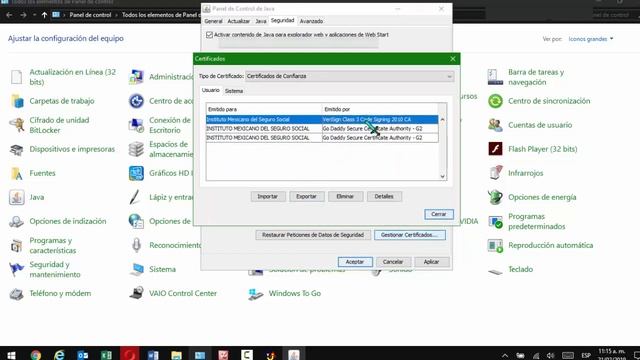This screenshot has height=360, width=640.
Task: Click the ESP language indicator in tray
Action: [586, 355]
